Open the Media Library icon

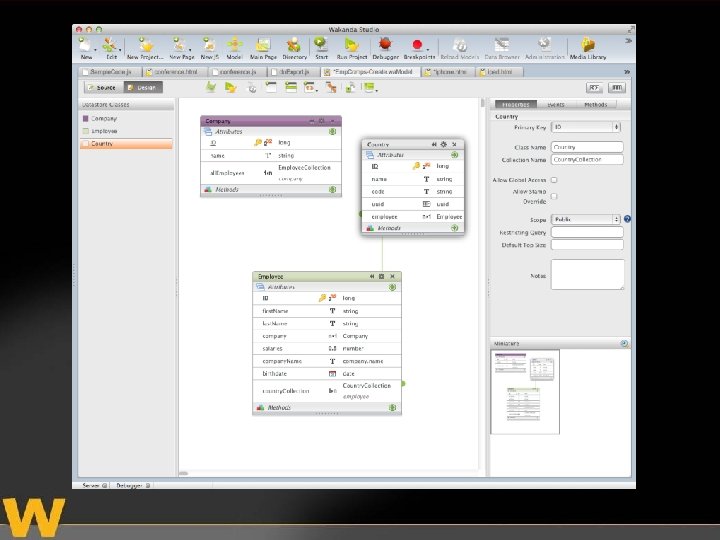point(588,45)
